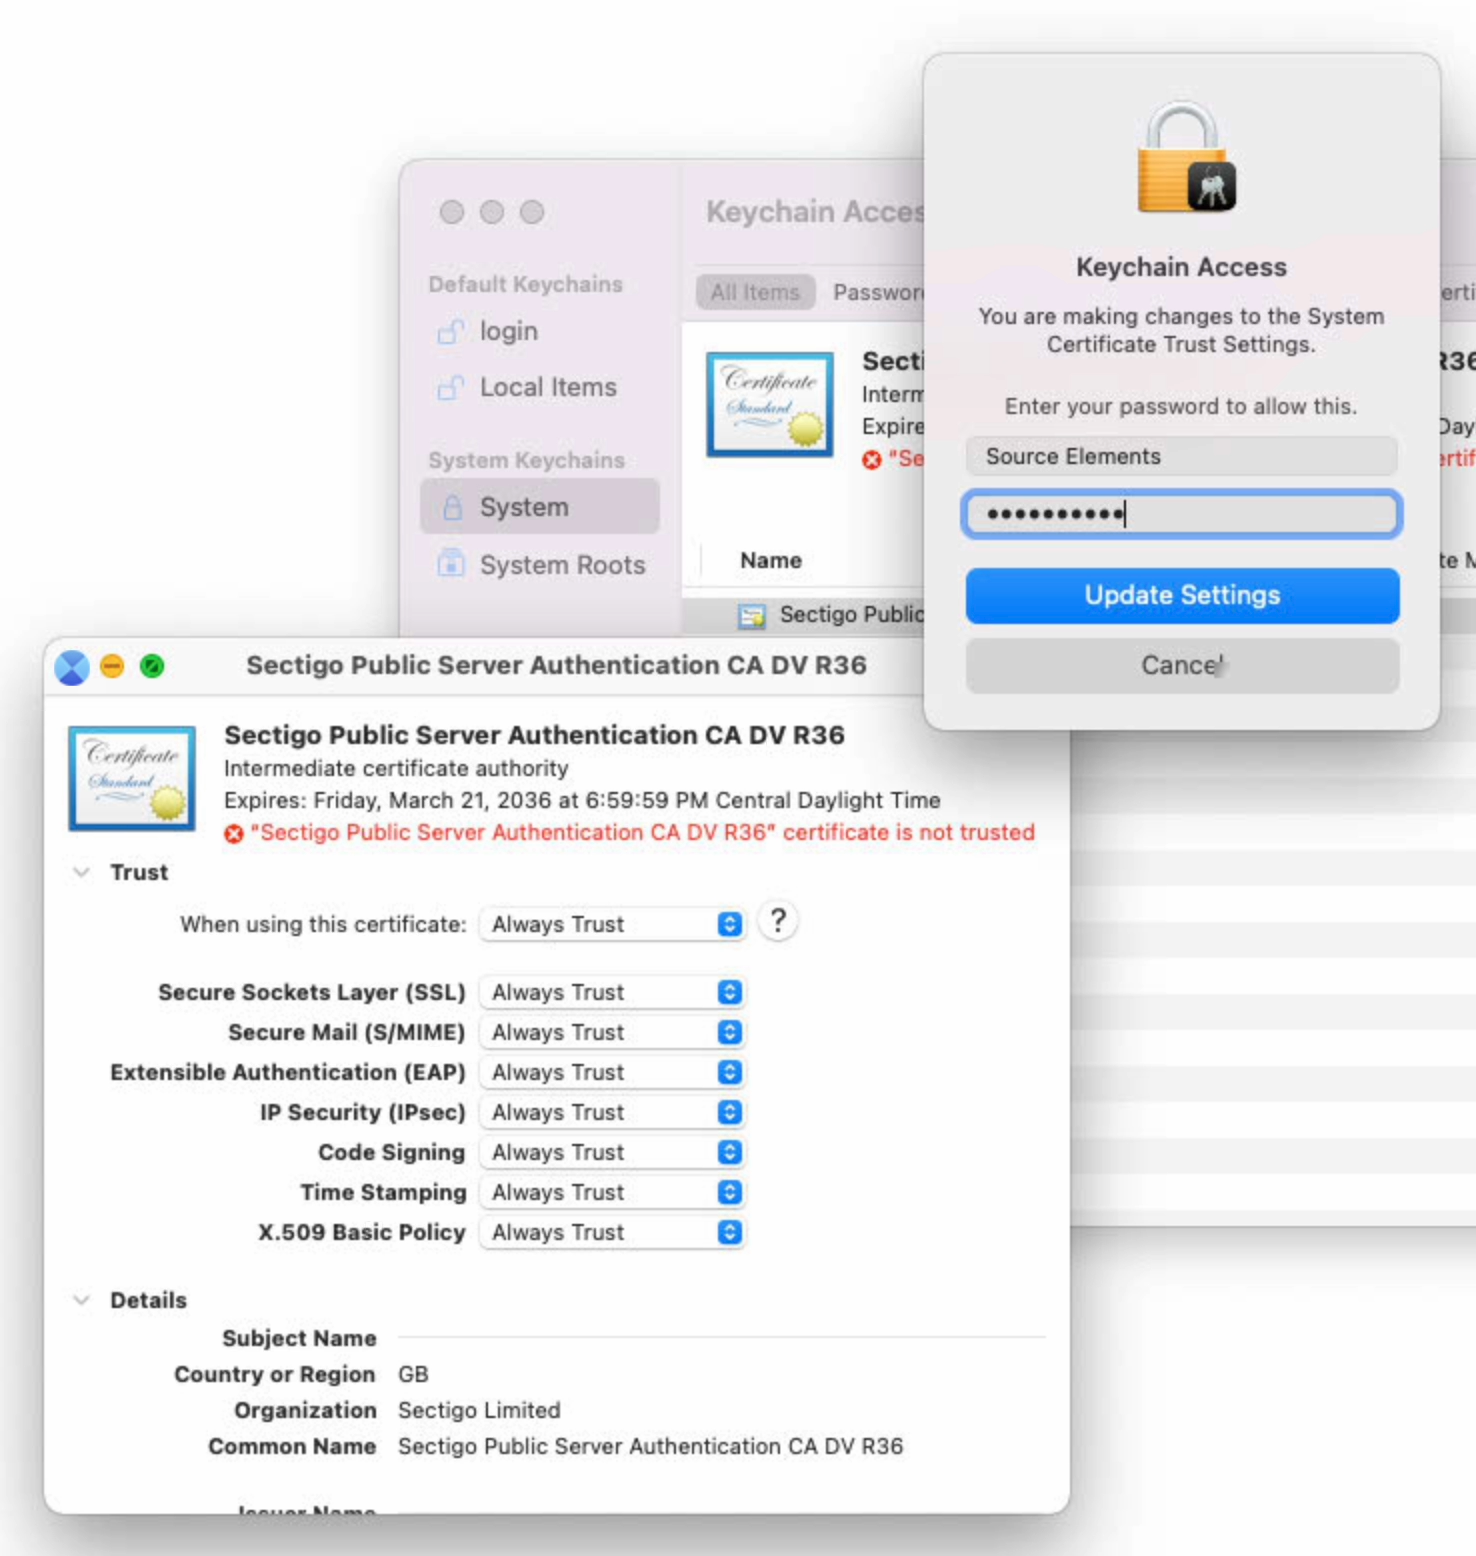Click the Local Items keychain icon
The width and height of the screenshot is (1476, 1556).
451,387
